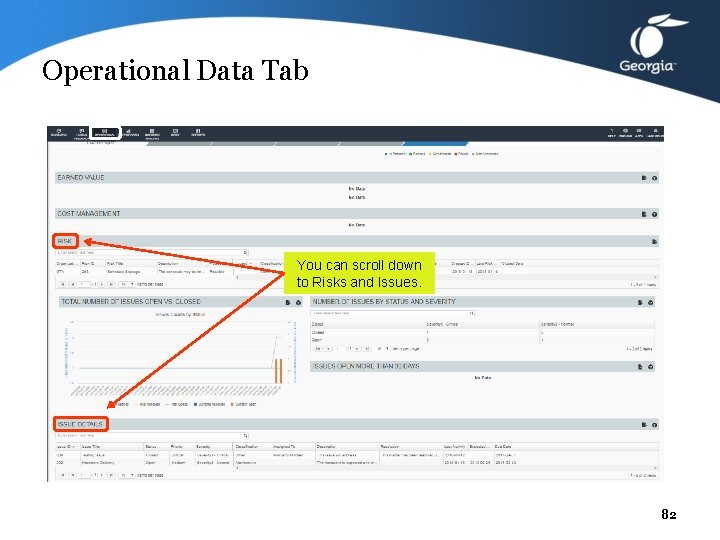Toggle the Failed legend item at top

461,154
